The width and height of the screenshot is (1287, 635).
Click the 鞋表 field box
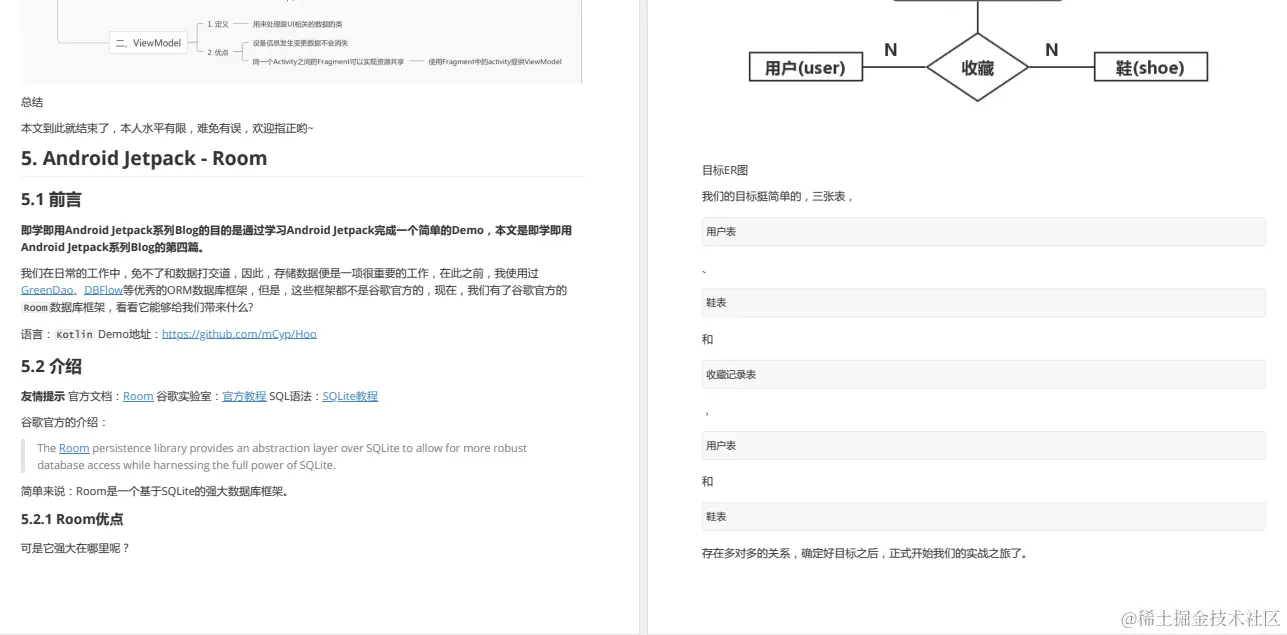pyautogui.click(x=983, y=302)
